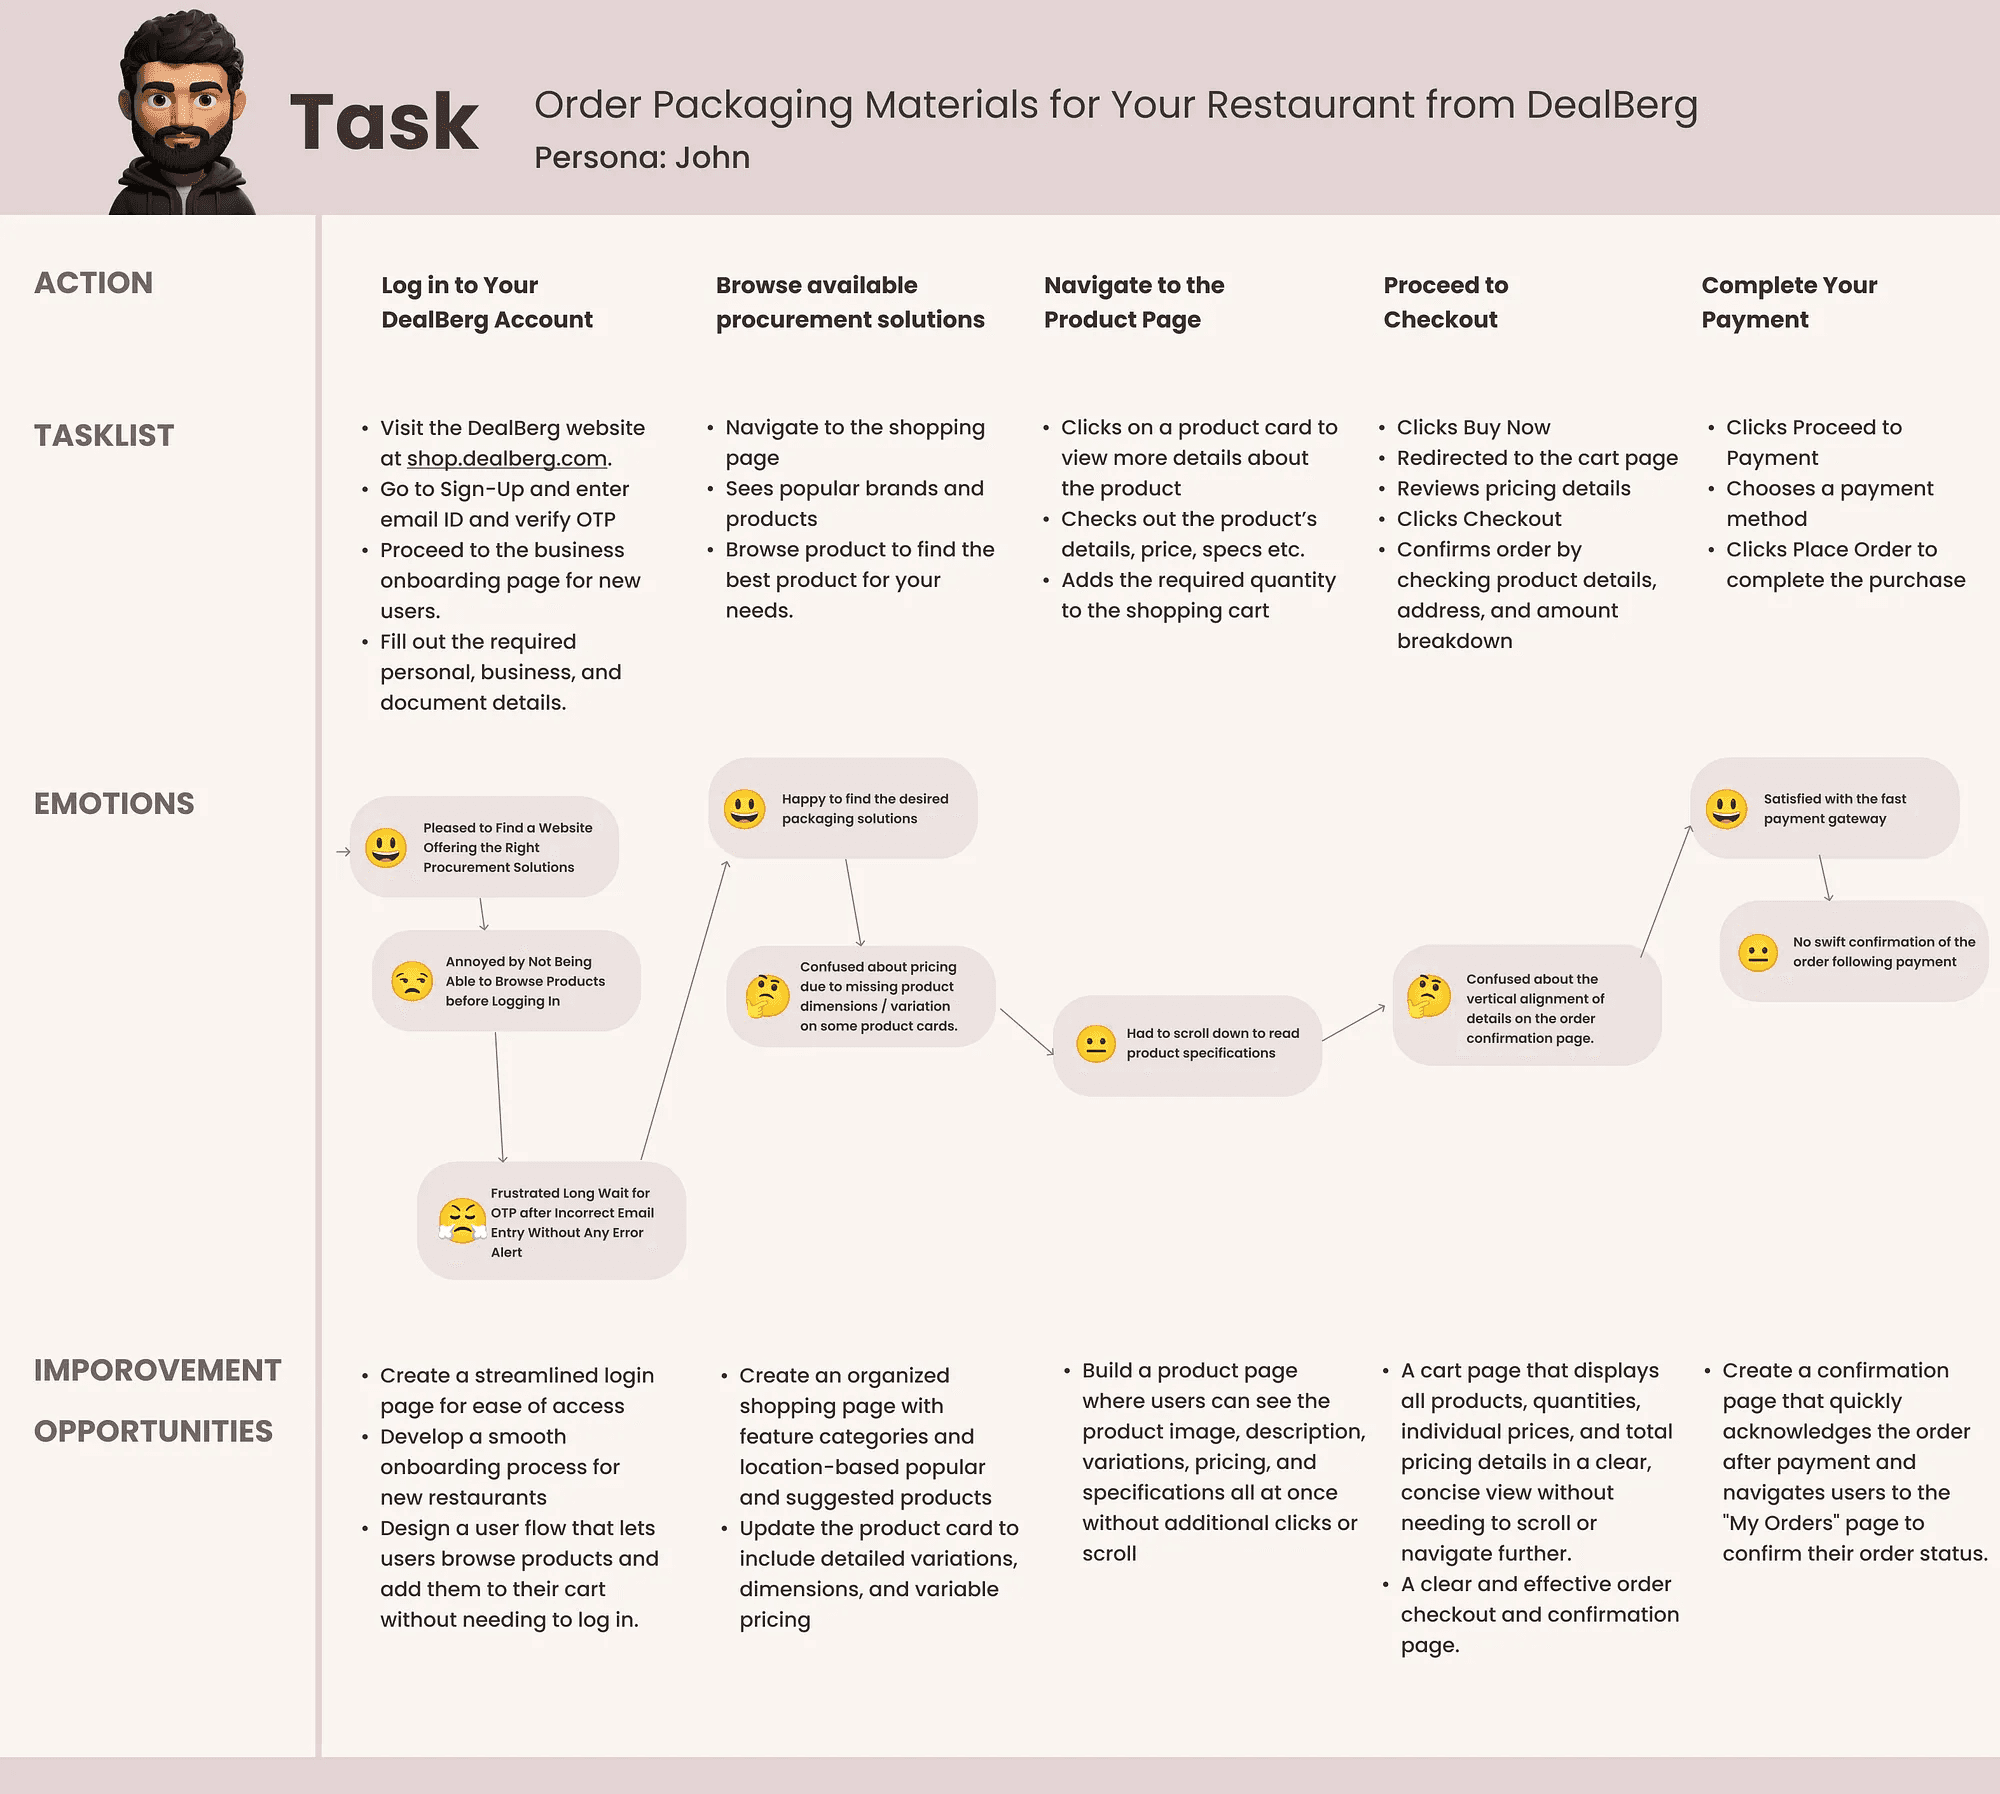The height and width of the screenshot is (1794, 2000).
Task: Click "Sees popular brands and products" bullet
Action: [854, 503]
